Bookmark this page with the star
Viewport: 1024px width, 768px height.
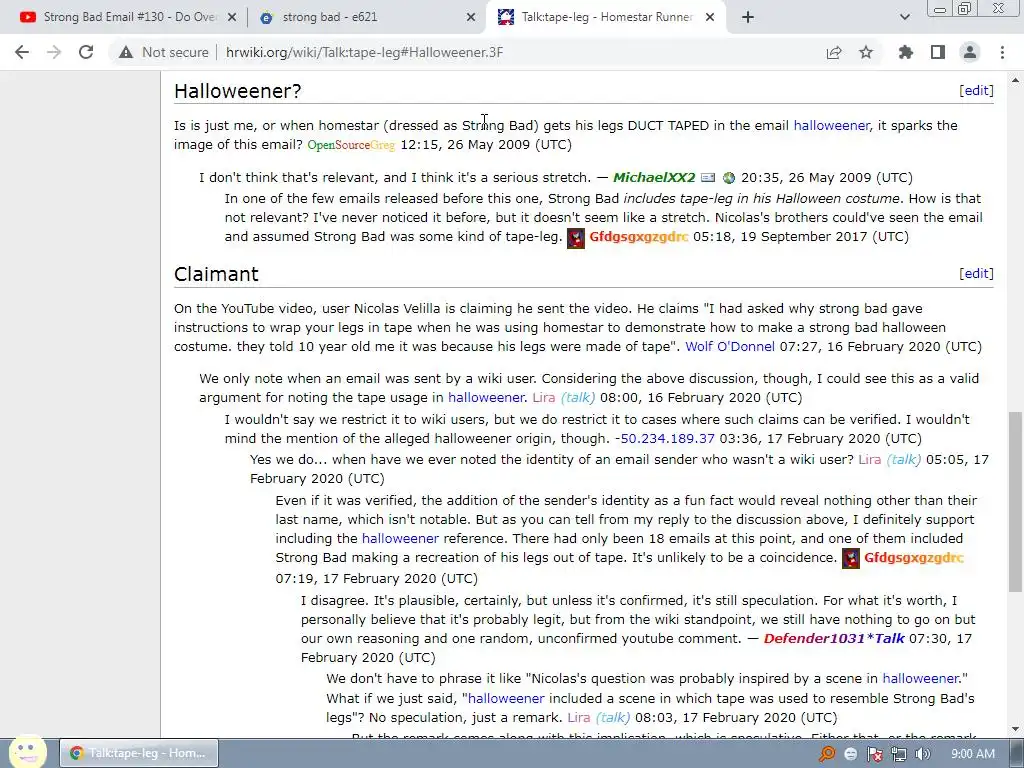coord(866,52)
